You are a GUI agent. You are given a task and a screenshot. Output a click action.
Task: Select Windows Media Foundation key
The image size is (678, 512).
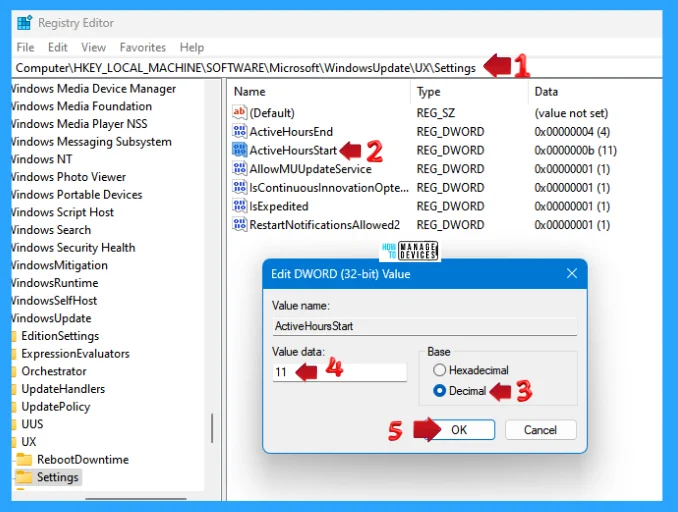tap(81, 106)
